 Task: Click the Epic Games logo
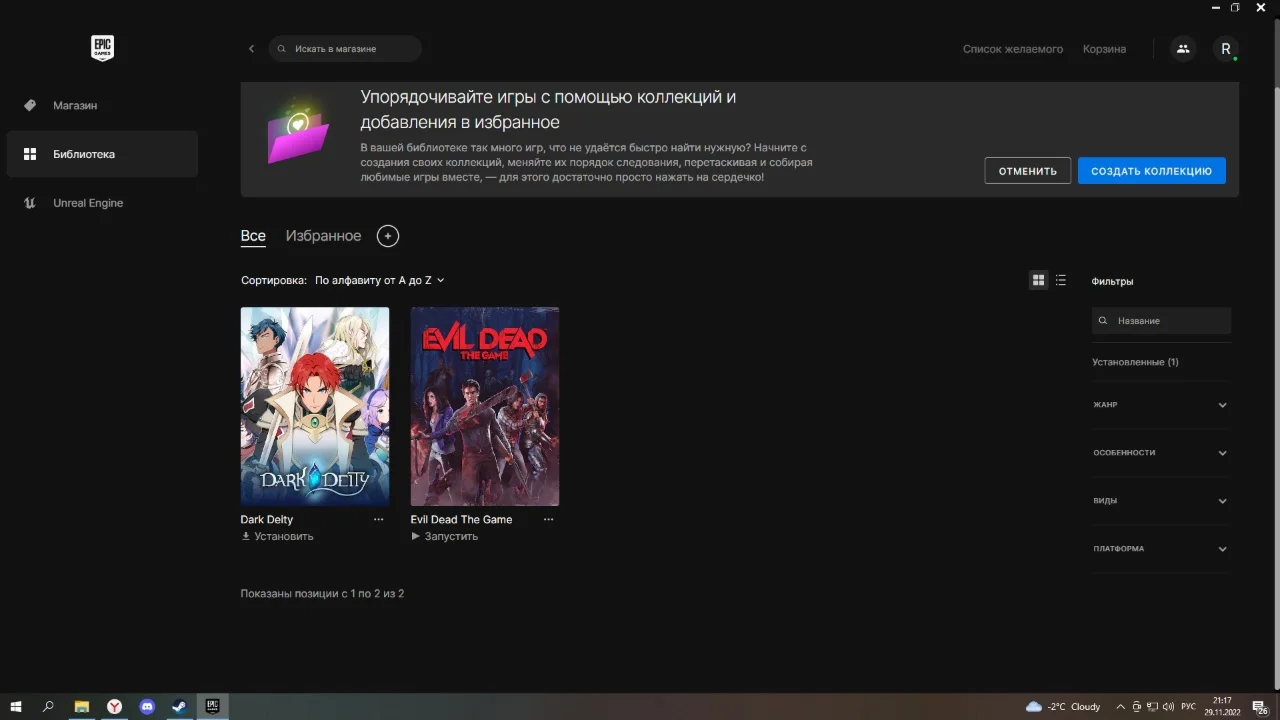pos(102,48)
